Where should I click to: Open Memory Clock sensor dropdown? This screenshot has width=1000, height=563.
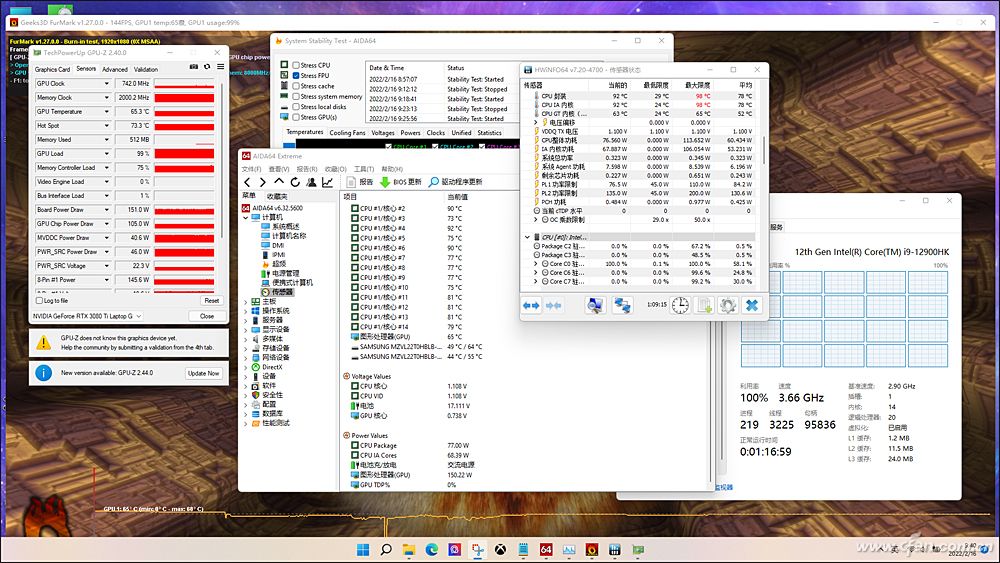click(107, 98)
